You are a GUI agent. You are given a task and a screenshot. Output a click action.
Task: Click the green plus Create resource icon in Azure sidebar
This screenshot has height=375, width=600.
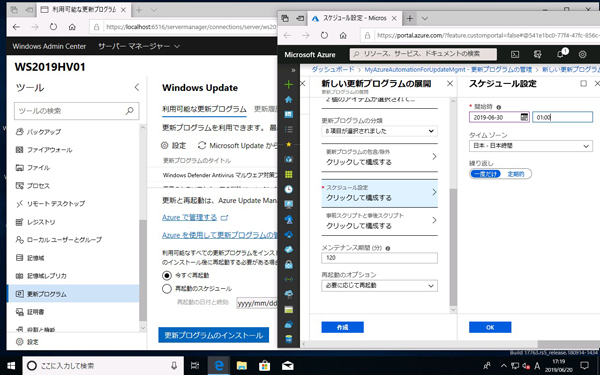pyautogui.click(x=289, y=85)
